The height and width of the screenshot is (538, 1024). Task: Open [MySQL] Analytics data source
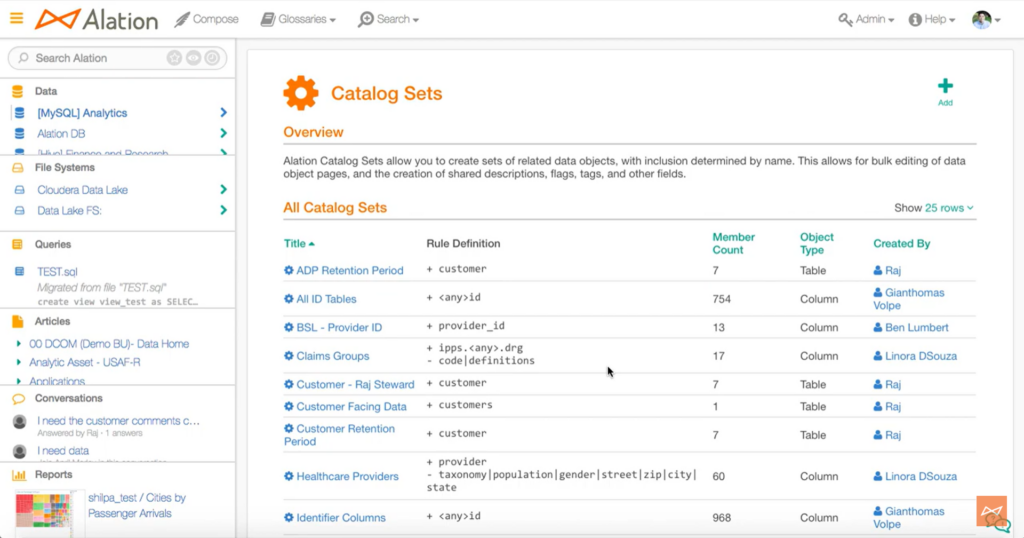(x=82, y=113)
